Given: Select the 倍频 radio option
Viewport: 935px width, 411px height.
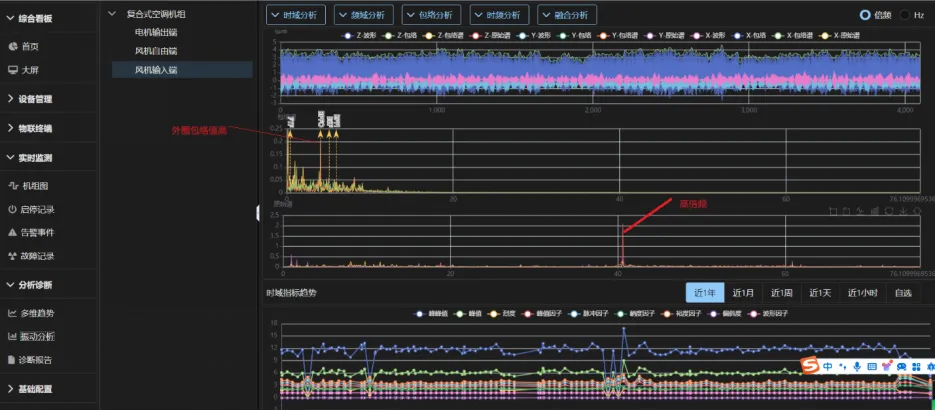Looking at the screenshot, I should (x=875, y=15).
